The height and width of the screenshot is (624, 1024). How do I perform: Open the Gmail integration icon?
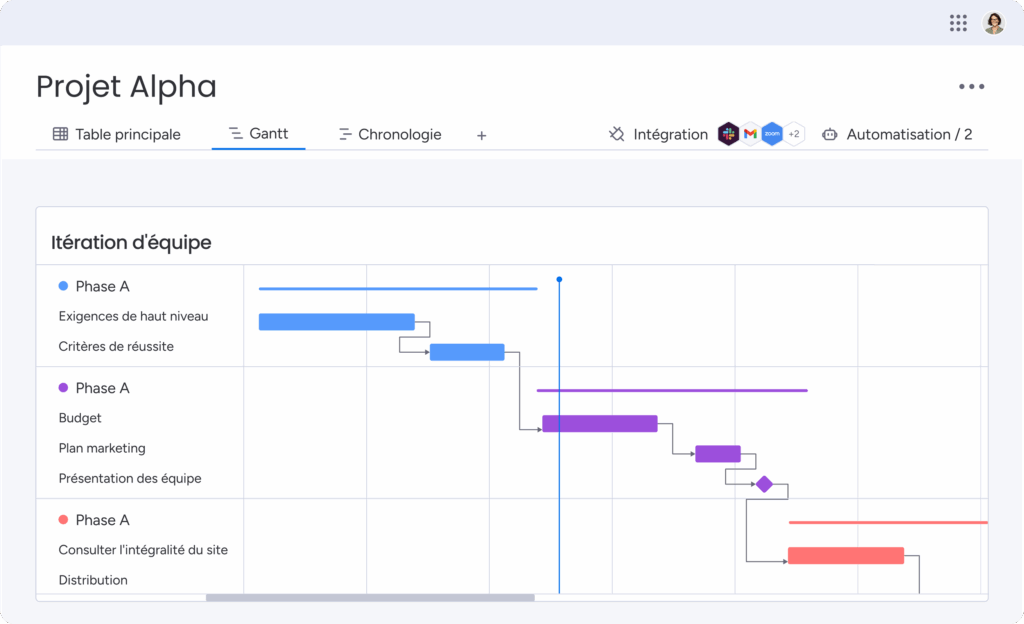pyautogui.click(x=750, y=134)
